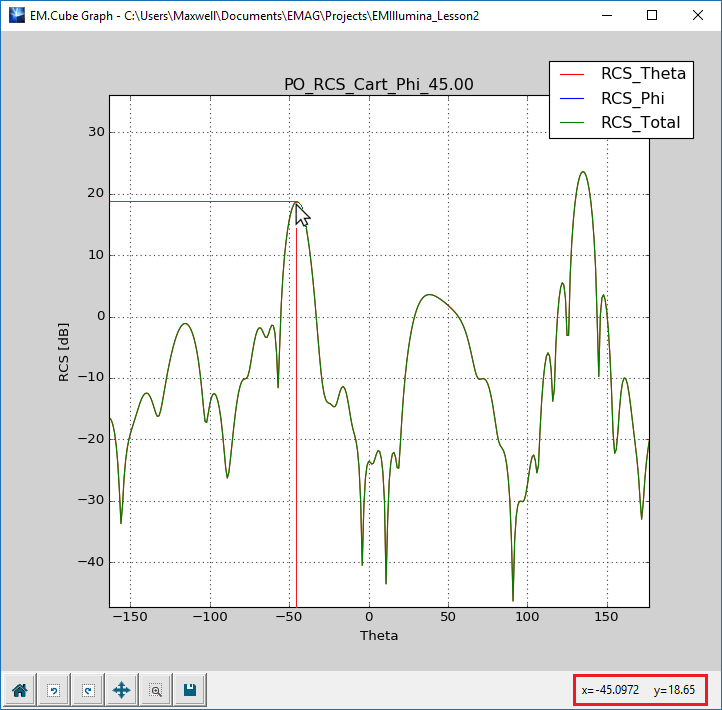The image size is (722, 710).
Task: Click the red vertical marker line
Action: coord(296,450)
